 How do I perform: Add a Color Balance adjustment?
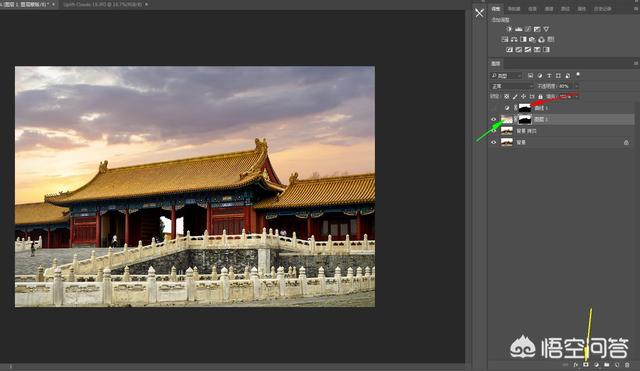pos(514,40)
